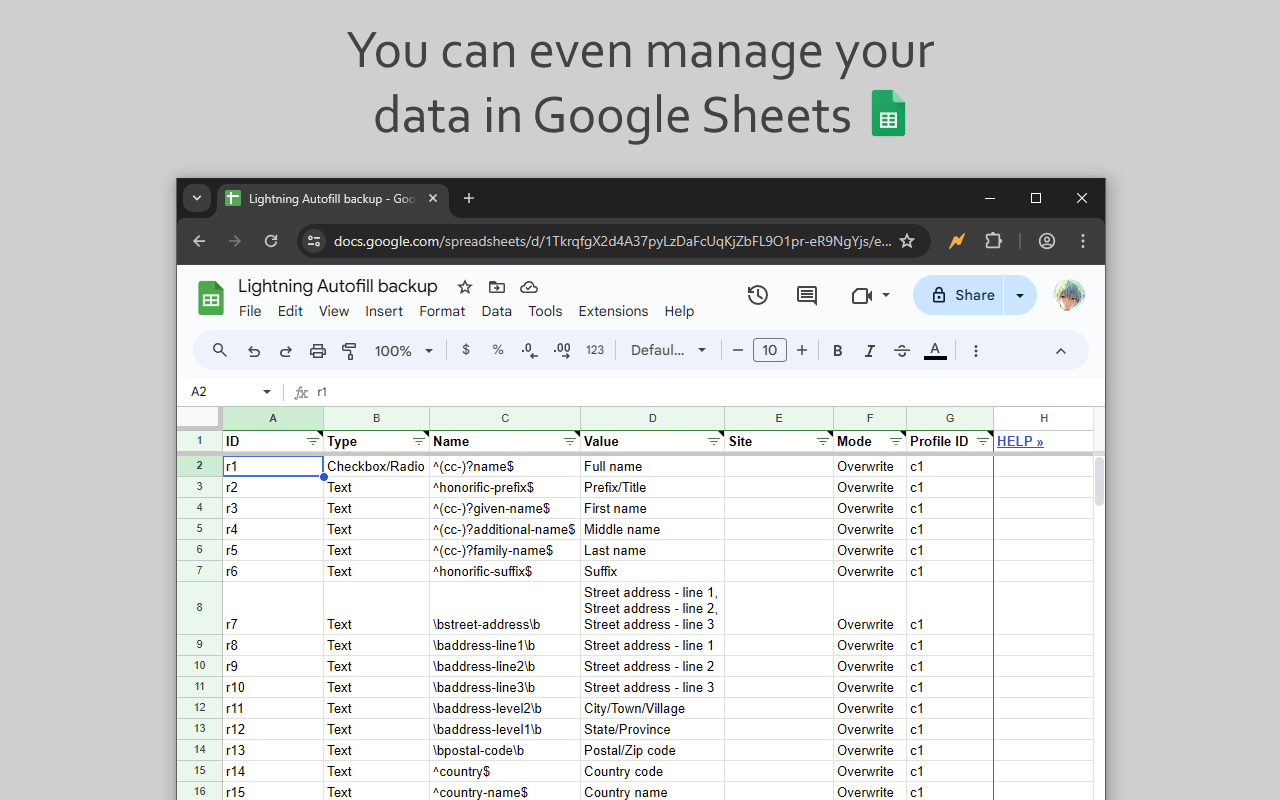Open the text color picker
Image resolution: width=1280 pixels, height=800 pixels.
[935, 351]
